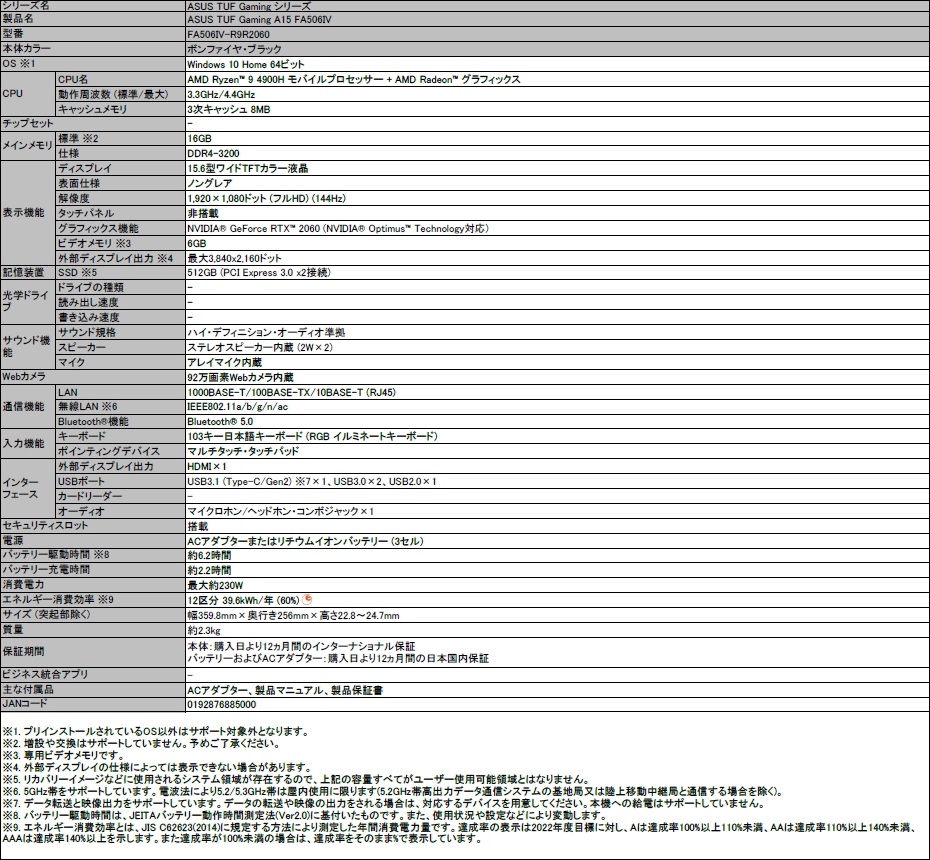Image resolution: width=930 pixels, height=860 pixels.
Task: Click the speaker value ステレオスピーカー内蔵 (2W×2)
Action: pos(260,348)
